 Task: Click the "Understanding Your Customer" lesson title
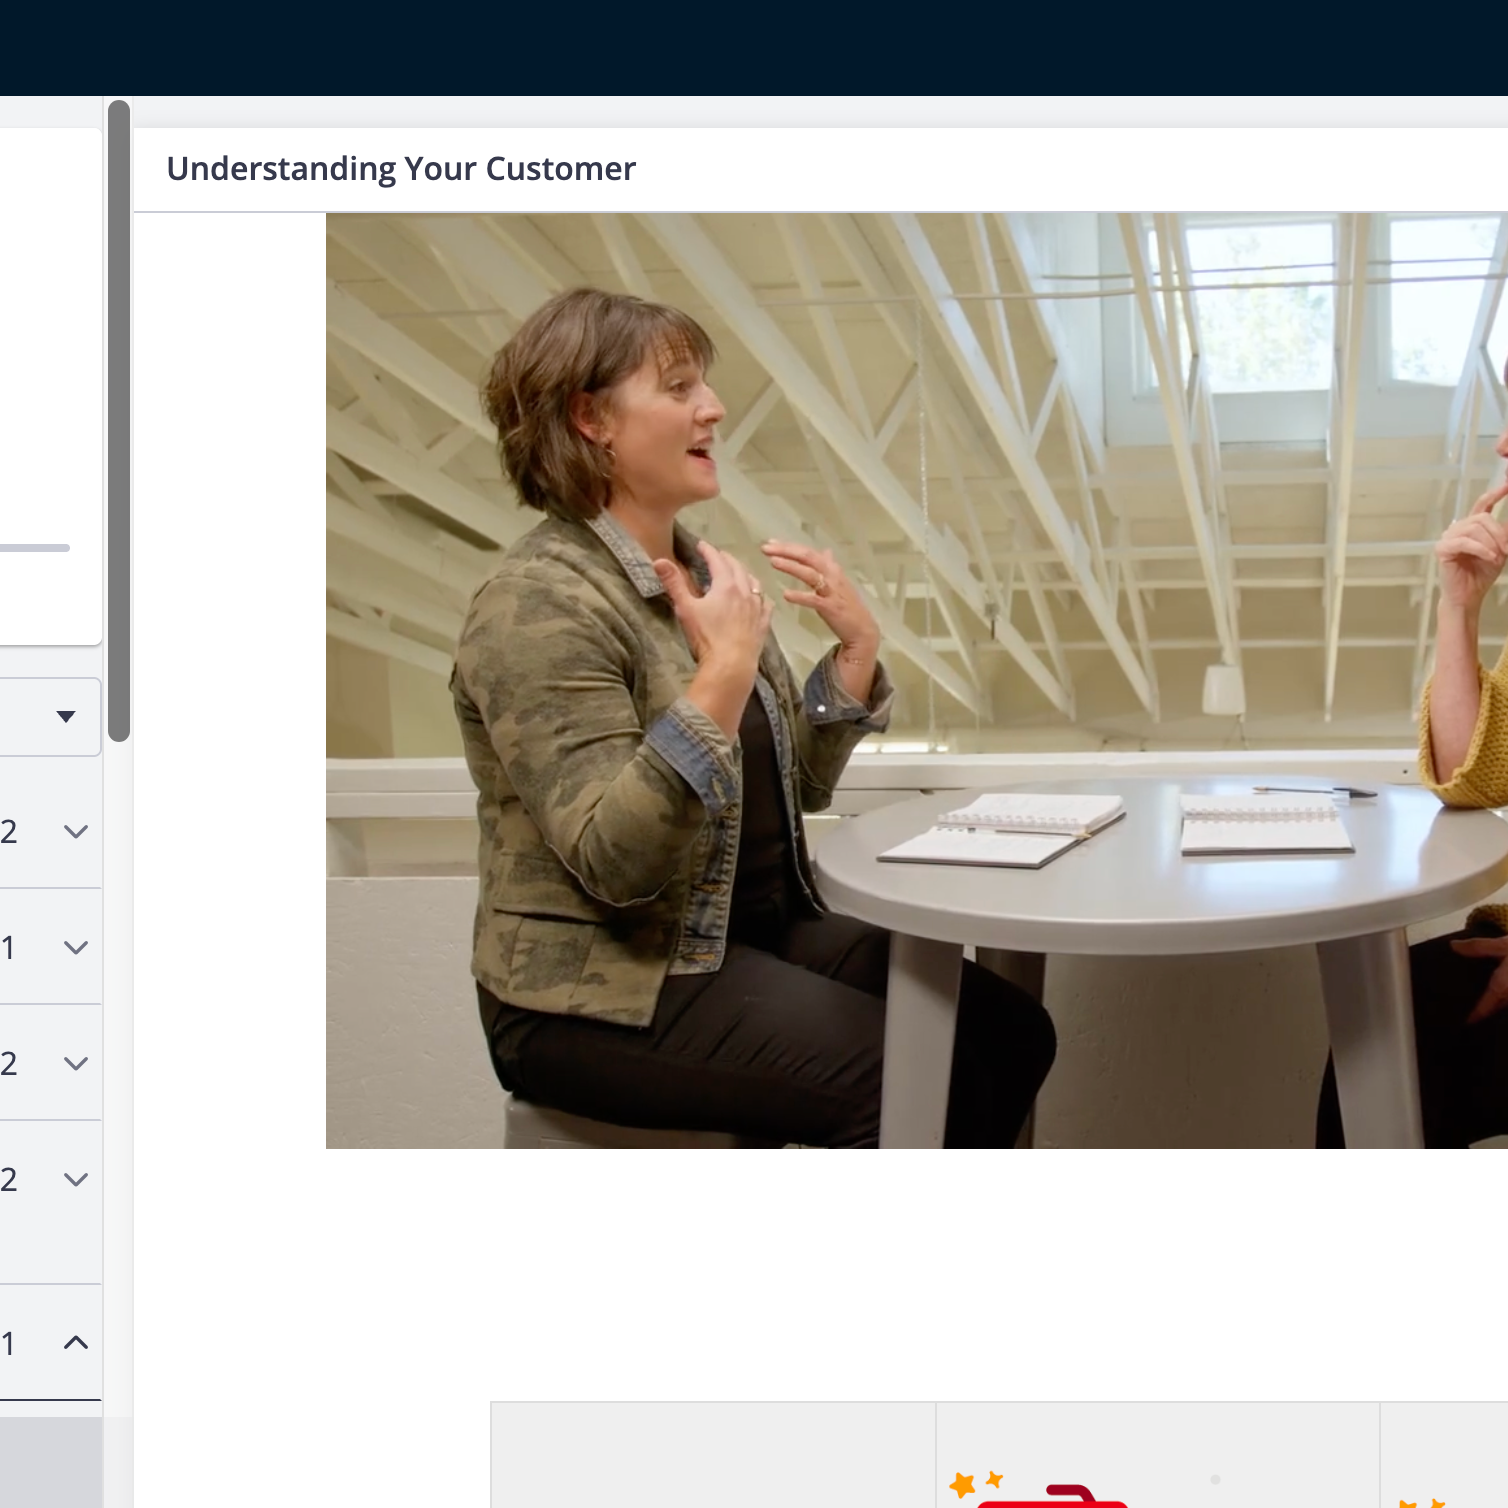401,169
